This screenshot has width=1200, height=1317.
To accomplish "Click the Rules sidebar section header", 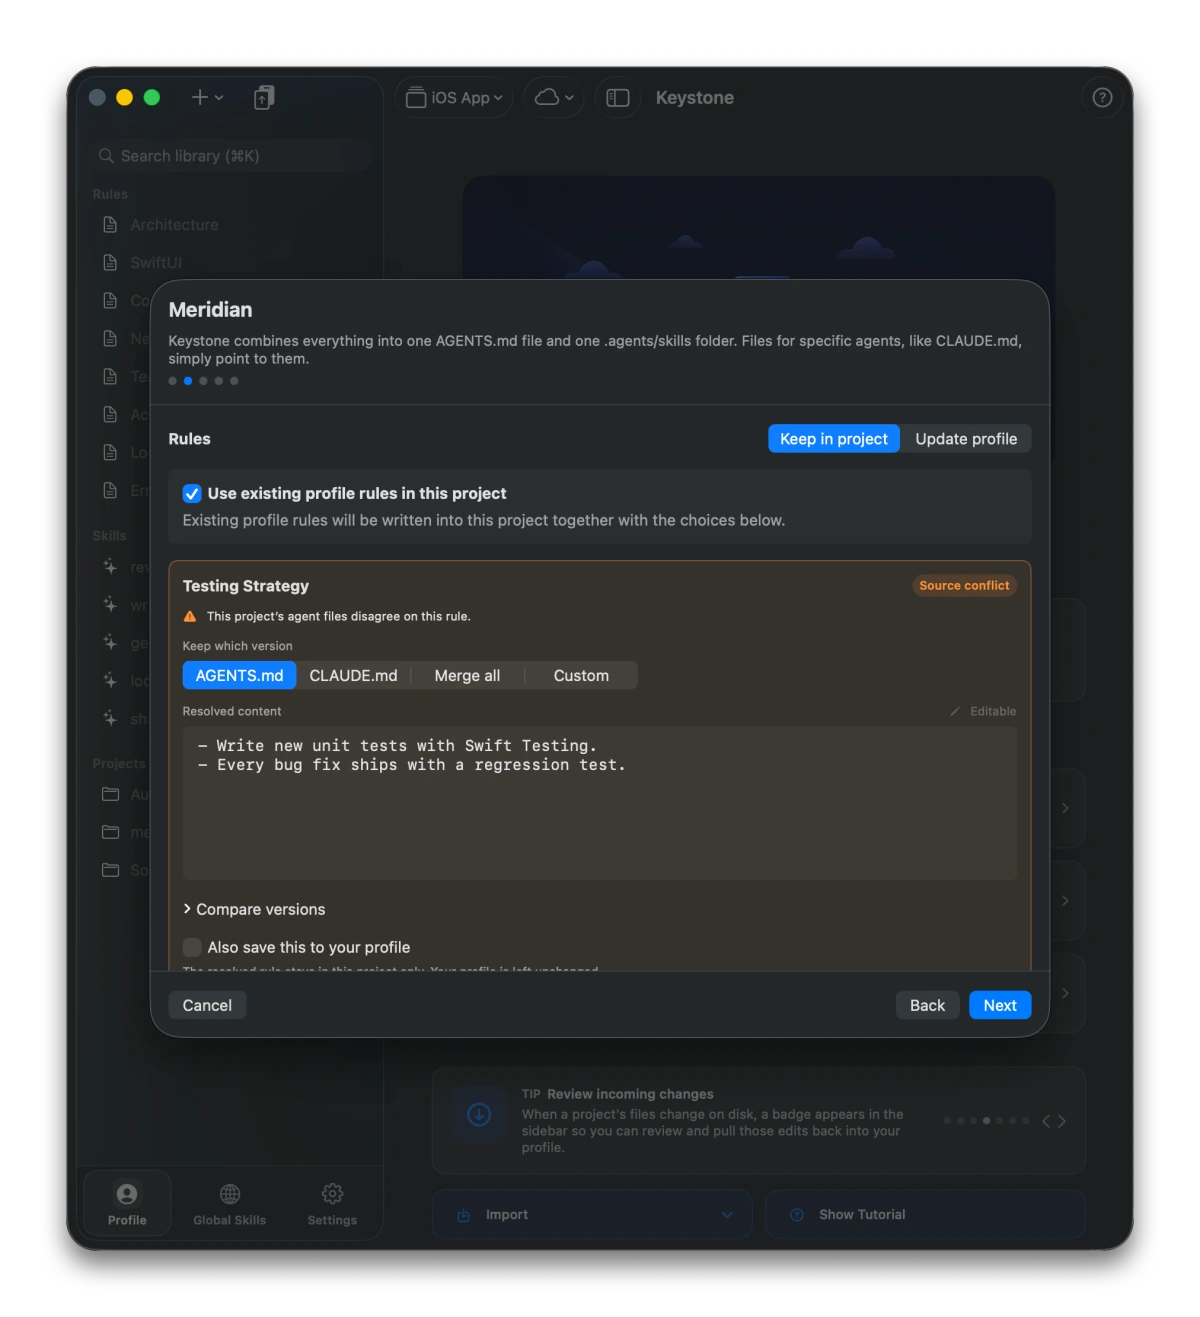I will click(110, 194).
